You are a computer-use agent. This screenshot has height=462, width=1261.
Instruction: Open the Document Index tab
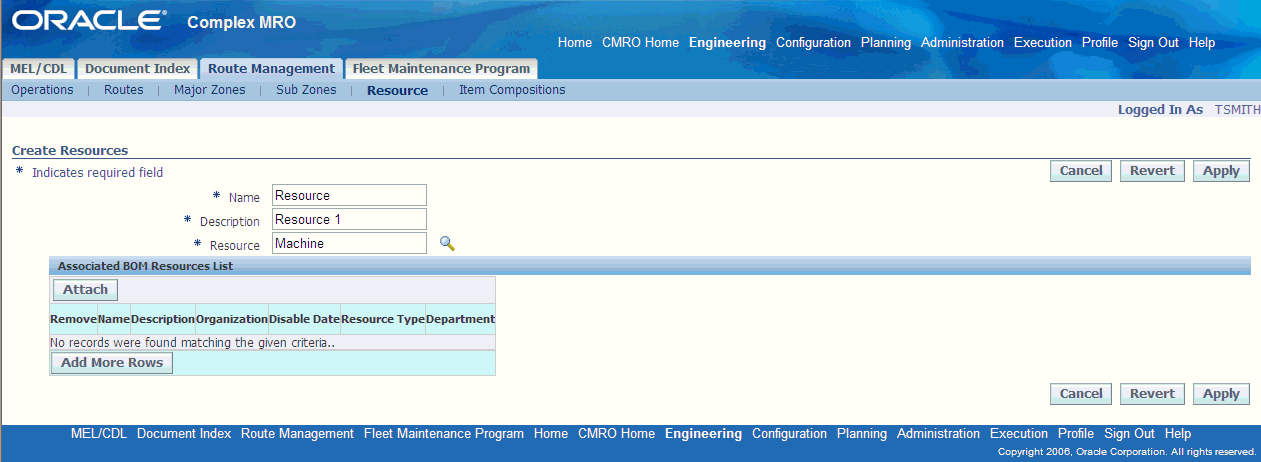[x=137, y=69]
